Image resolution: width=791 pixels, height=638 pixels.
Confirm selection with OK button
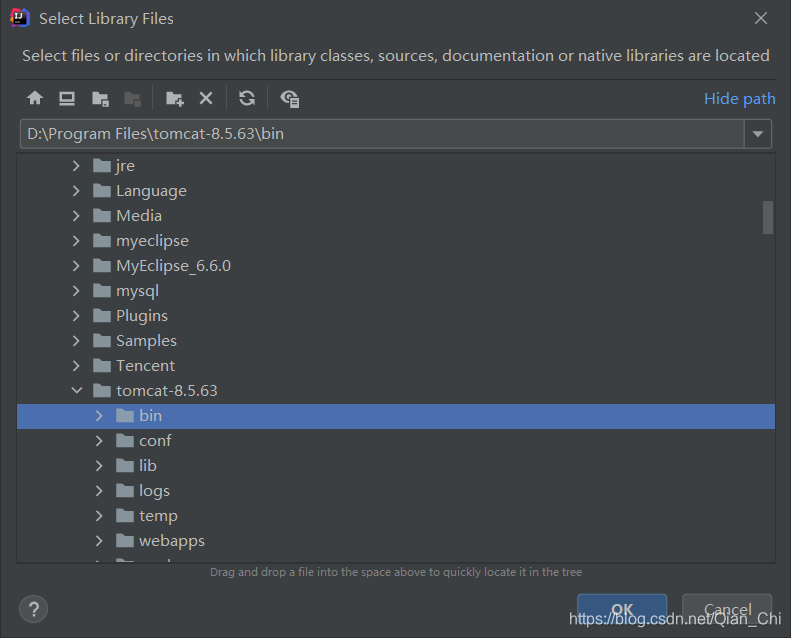click(622, 609)
